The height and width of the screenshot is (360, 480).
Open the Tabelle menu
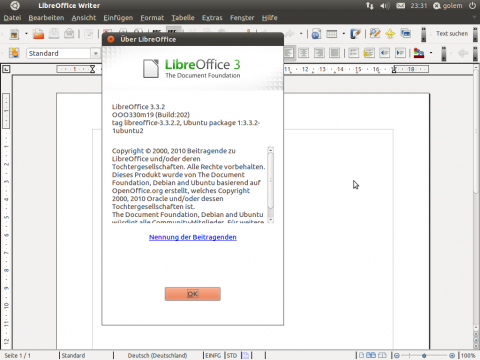tap(183, 18)
